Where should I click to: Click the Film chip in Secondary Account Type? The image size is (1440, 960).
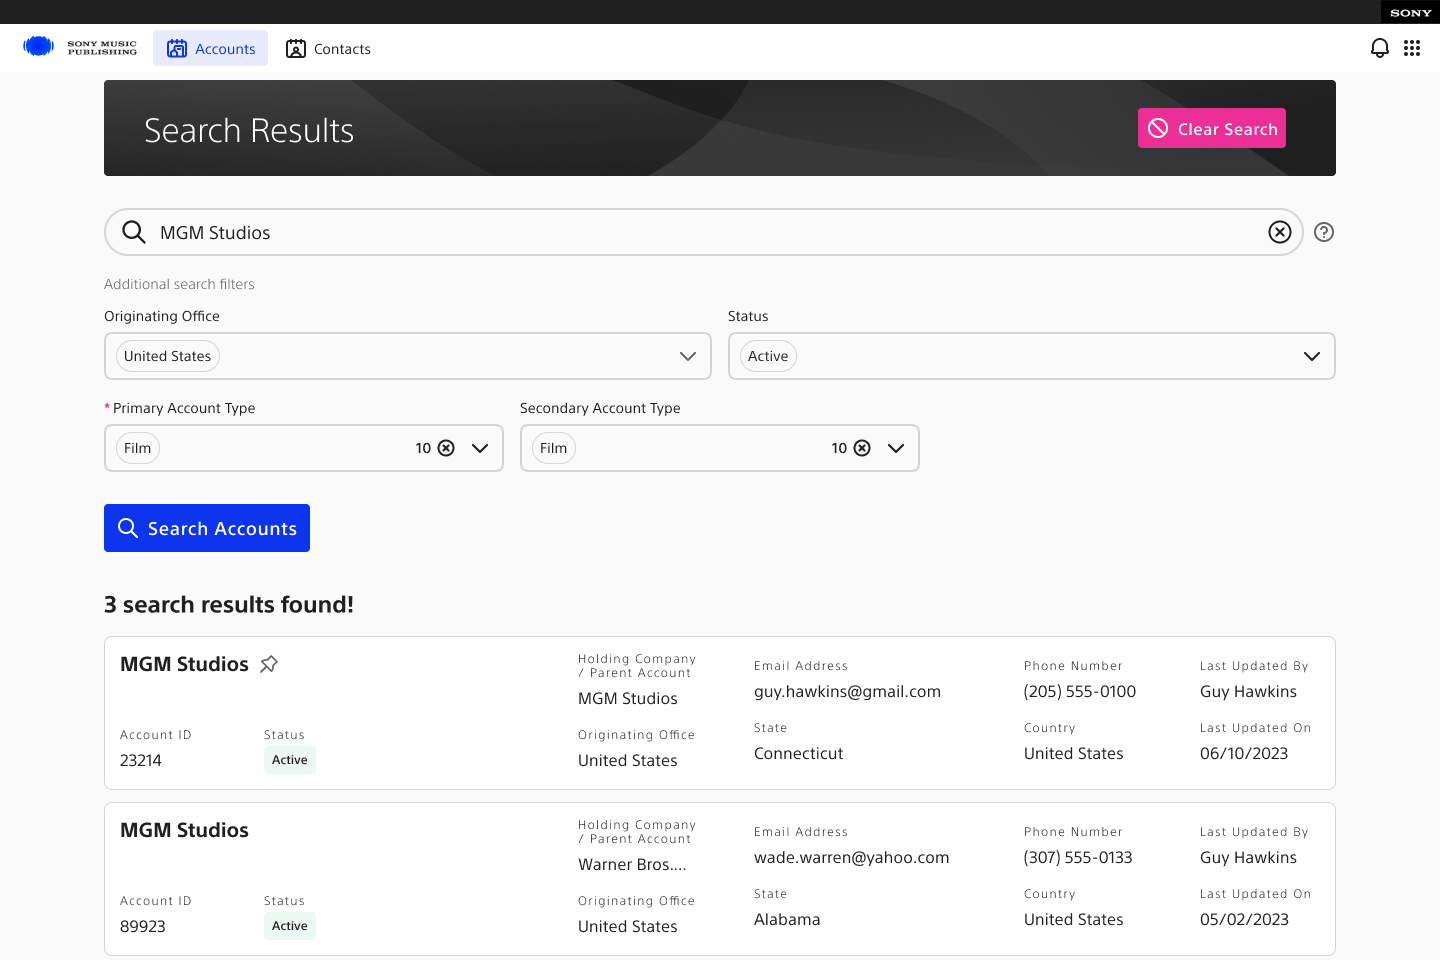click(x=554, y=448)
